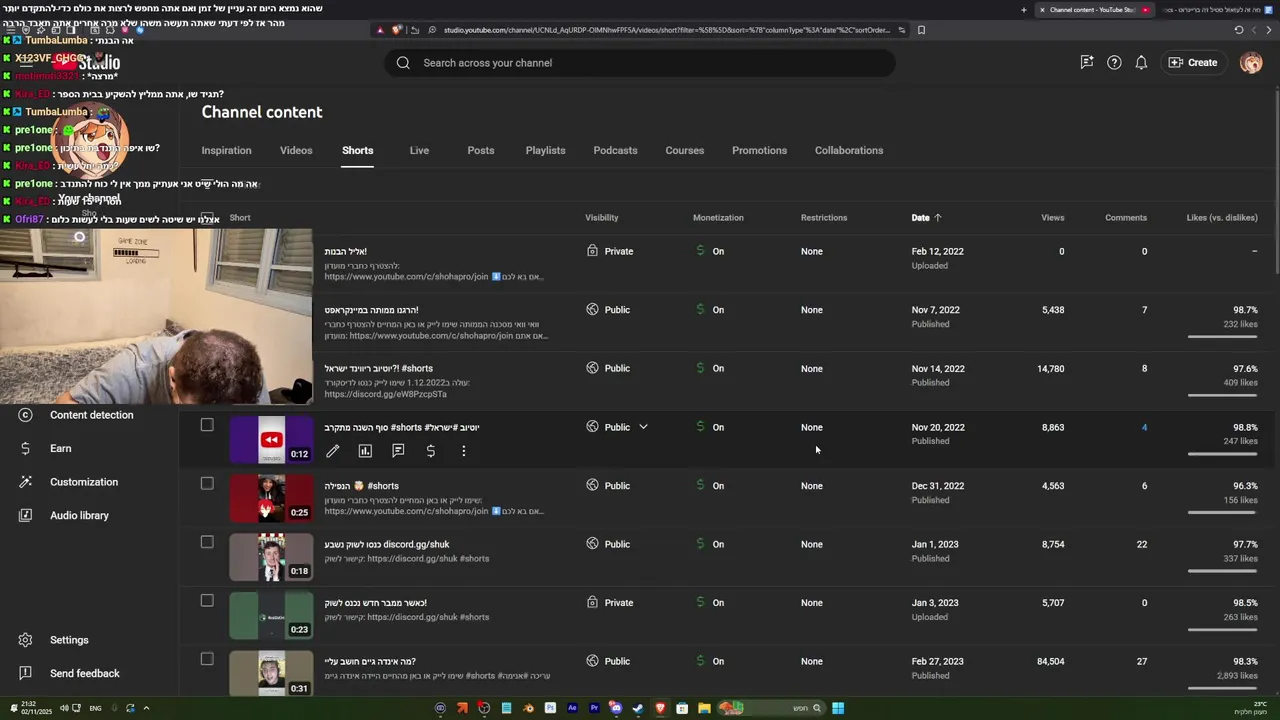This screenshot has width=1280, height=720.
Task: Click the Customization wand sidebar icon
Action: click(25, 482)
